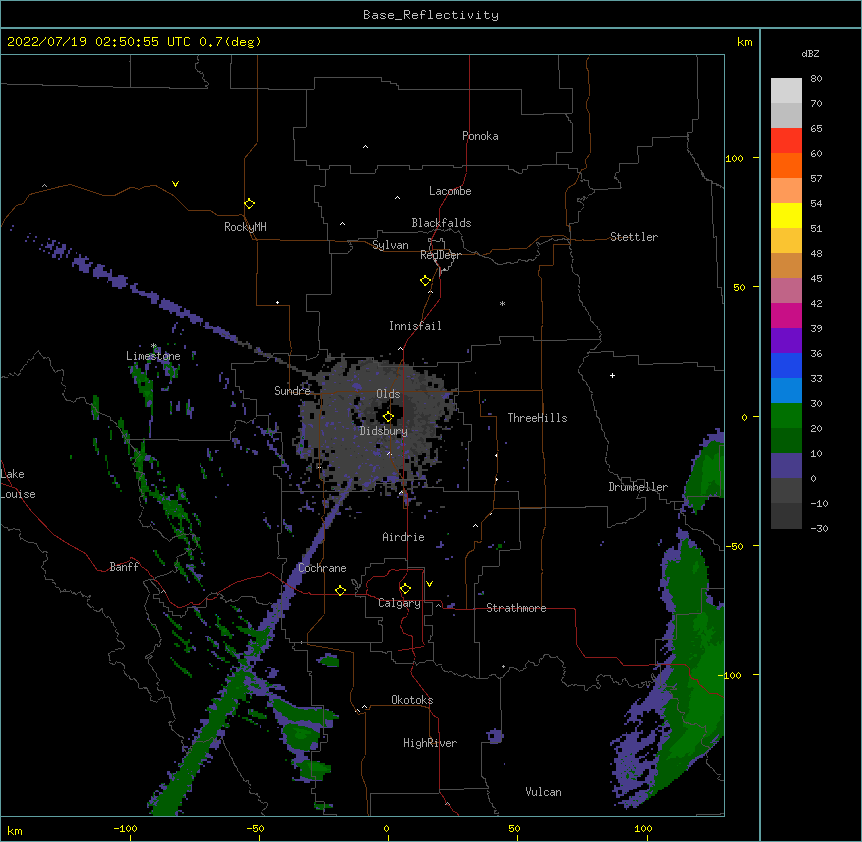Click the Lacombe town label
The height and width of the screenshot is (842, 862).
450,191
